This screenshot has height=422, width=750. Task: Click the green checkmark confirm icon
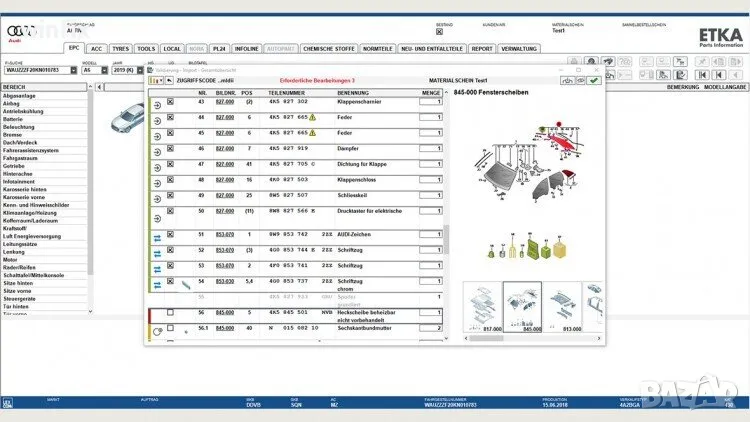pyautogui.click(x=594, y=80)
